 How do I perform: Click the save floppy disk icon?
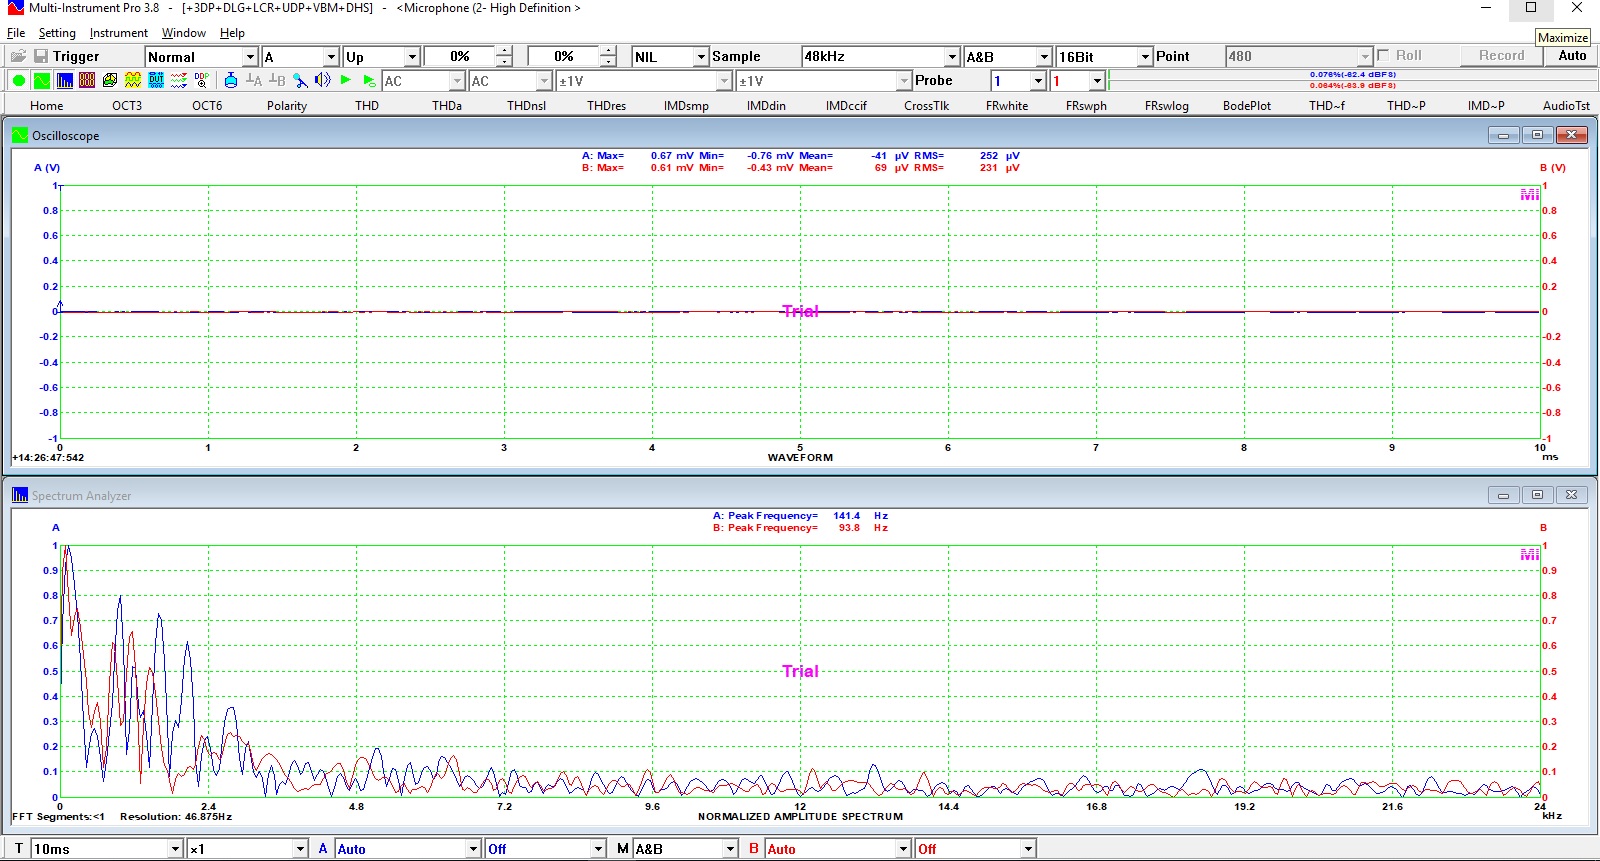[x=41, y=57]
